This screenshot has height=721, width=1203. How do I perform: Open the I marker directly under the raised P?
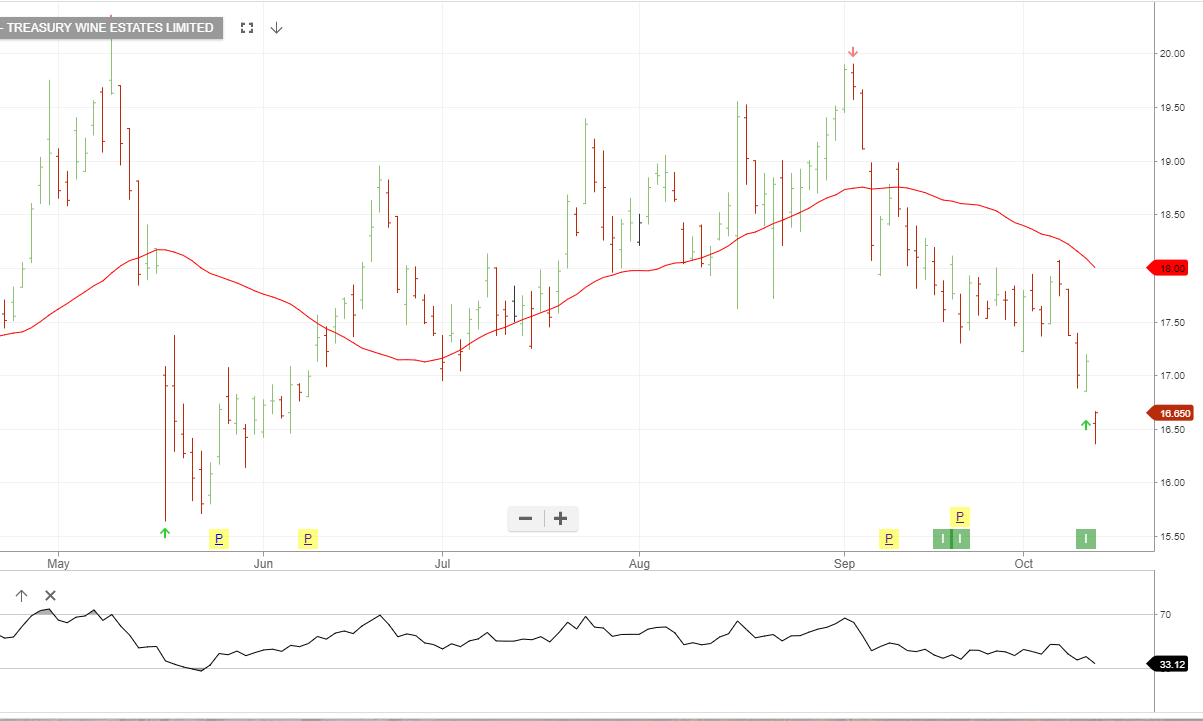[960, 539]
